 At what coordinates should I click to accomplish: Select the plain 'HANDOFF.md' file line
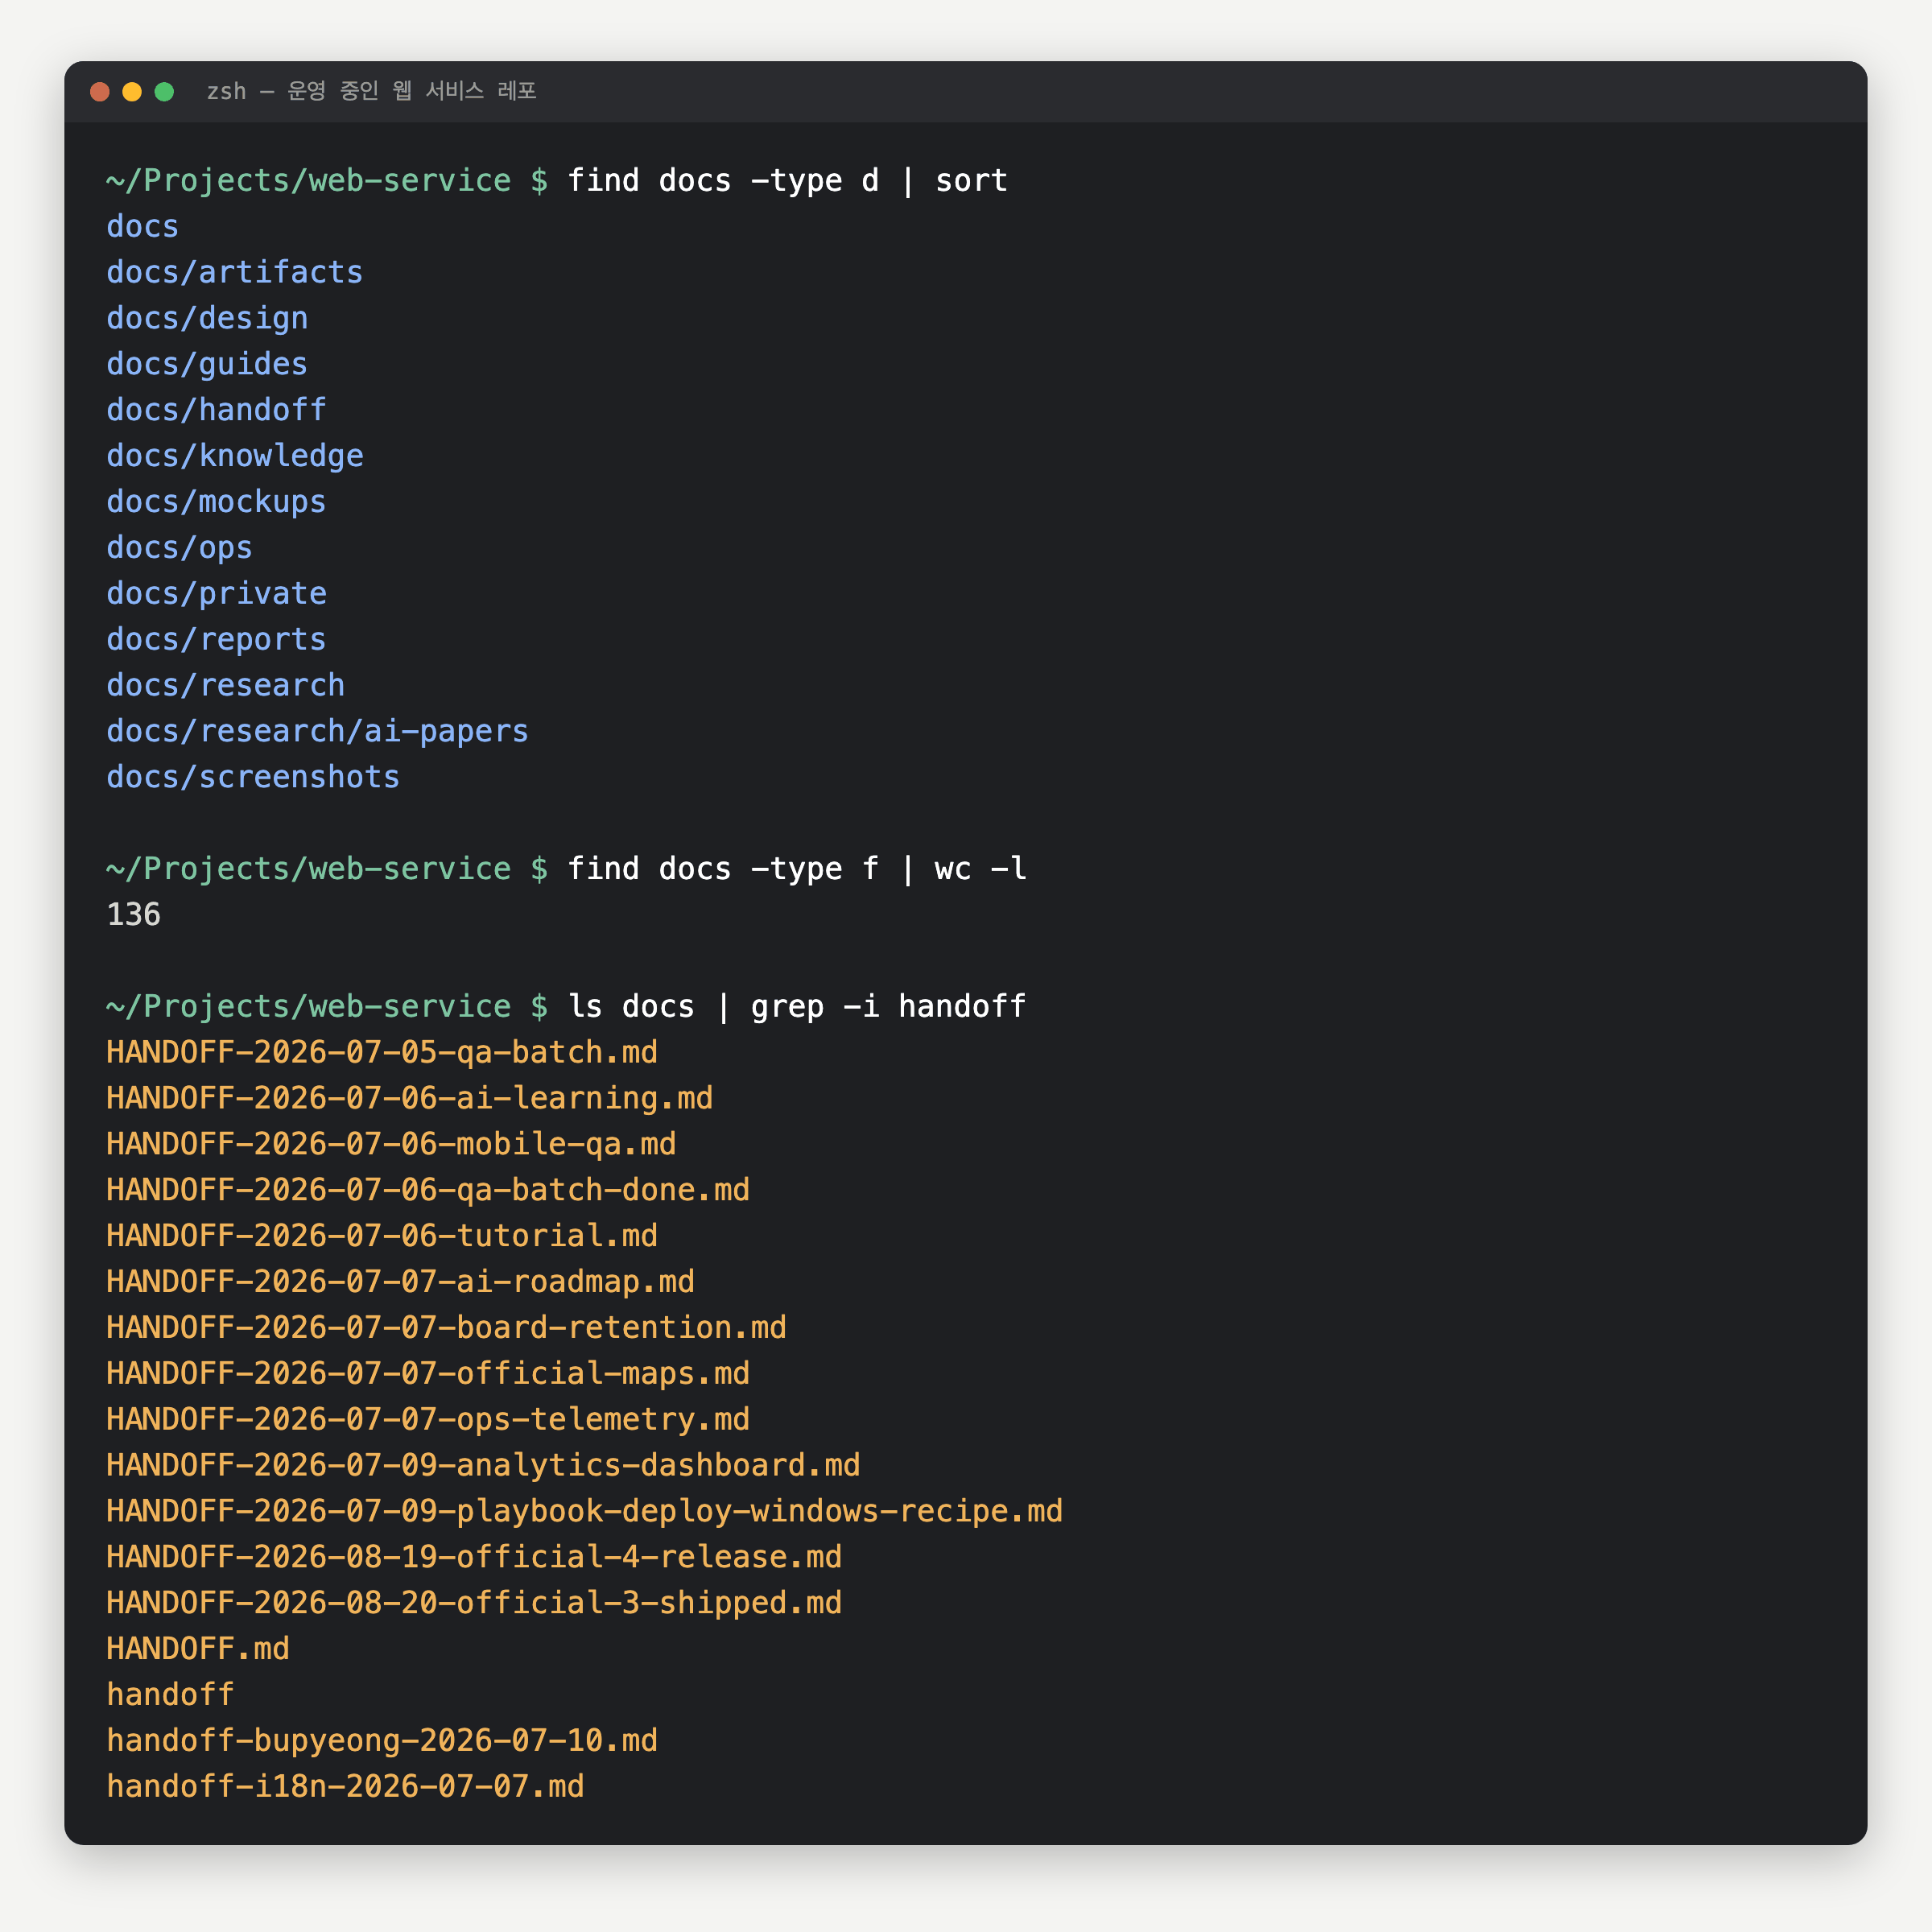(198, 1649)
